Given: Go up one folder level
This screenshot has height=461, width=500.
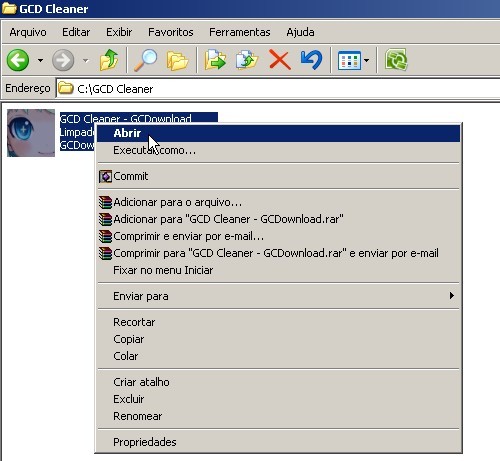Looking at the screenshot, I should 109,60.
